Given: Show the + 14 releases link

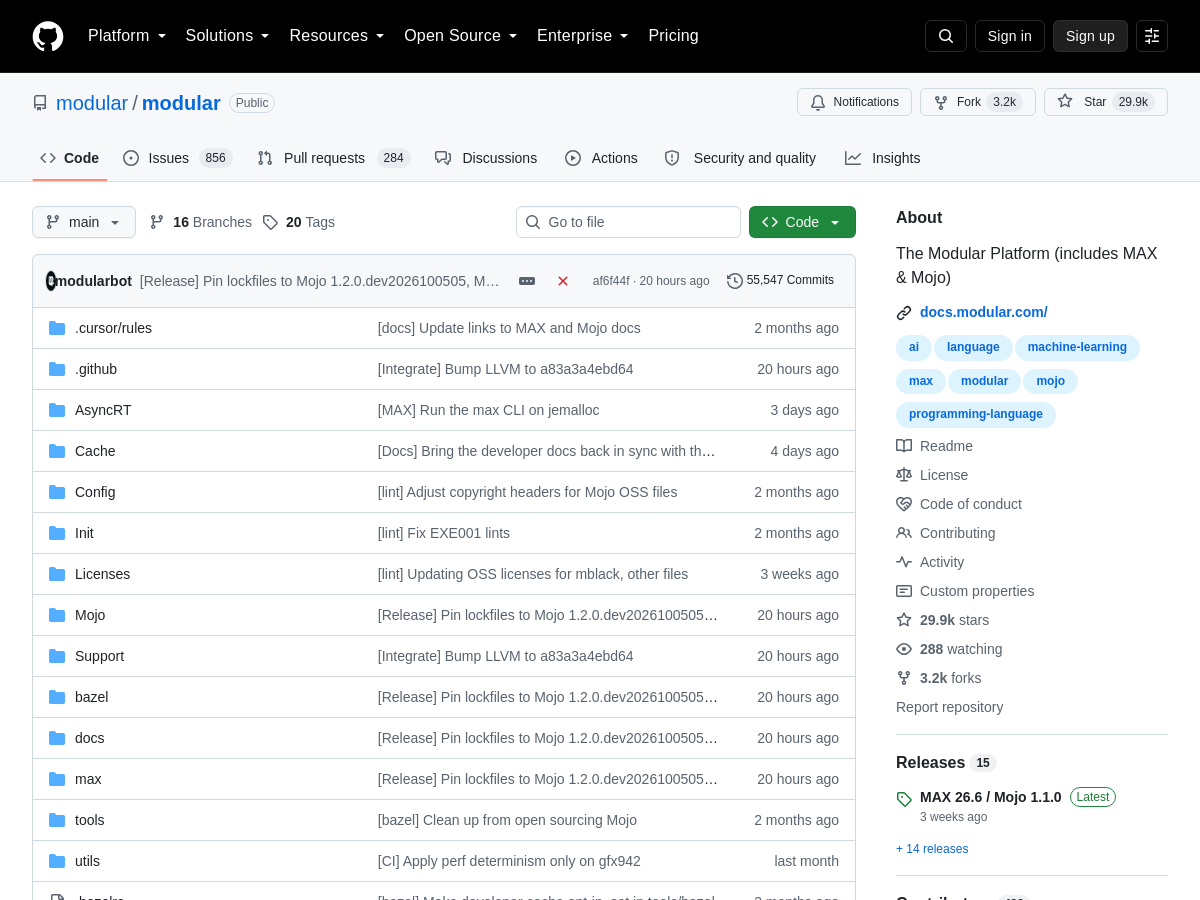Looking at the screenshot, I should pos(932,849).
